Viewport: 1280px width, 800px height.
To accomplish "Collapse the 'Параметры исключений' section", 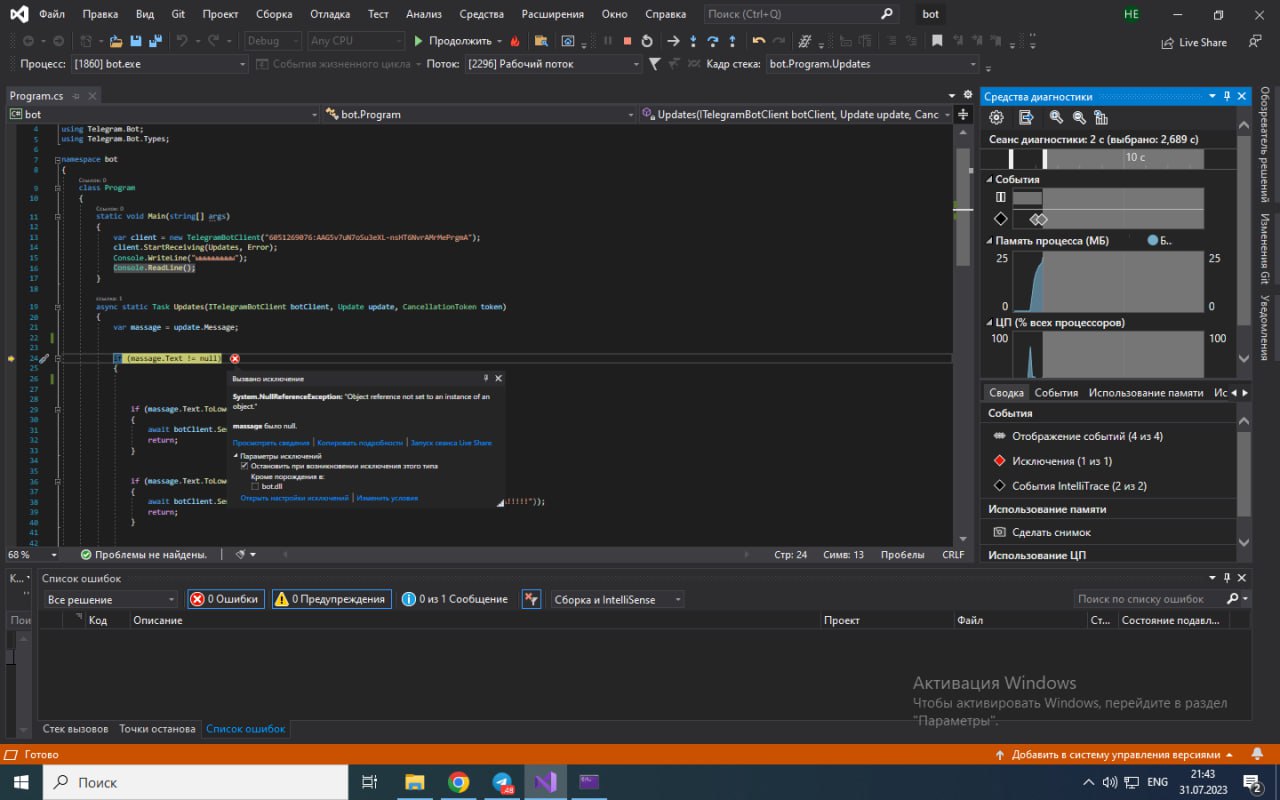I will click(236, 456).
